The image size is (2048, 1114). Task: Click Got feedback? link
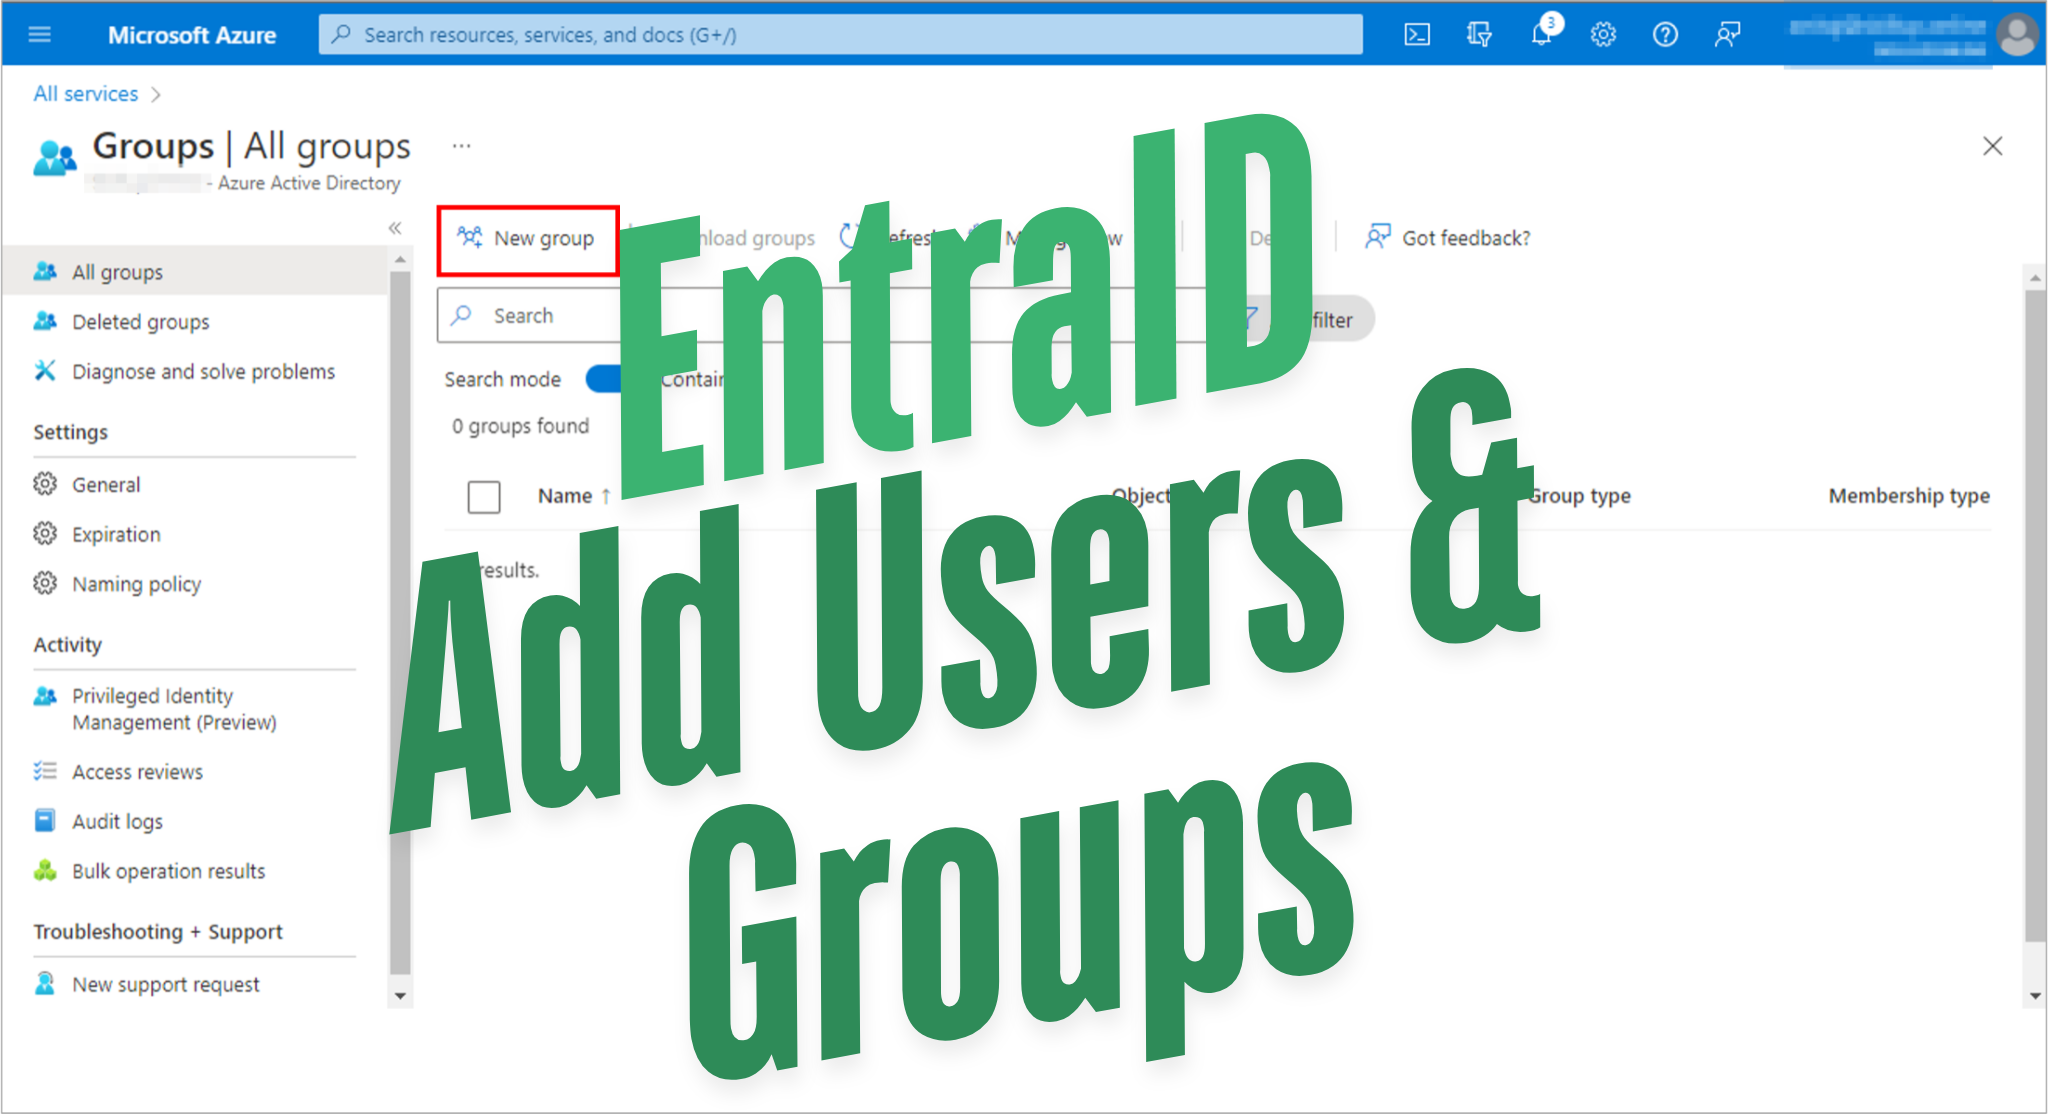pos(1448,238)
